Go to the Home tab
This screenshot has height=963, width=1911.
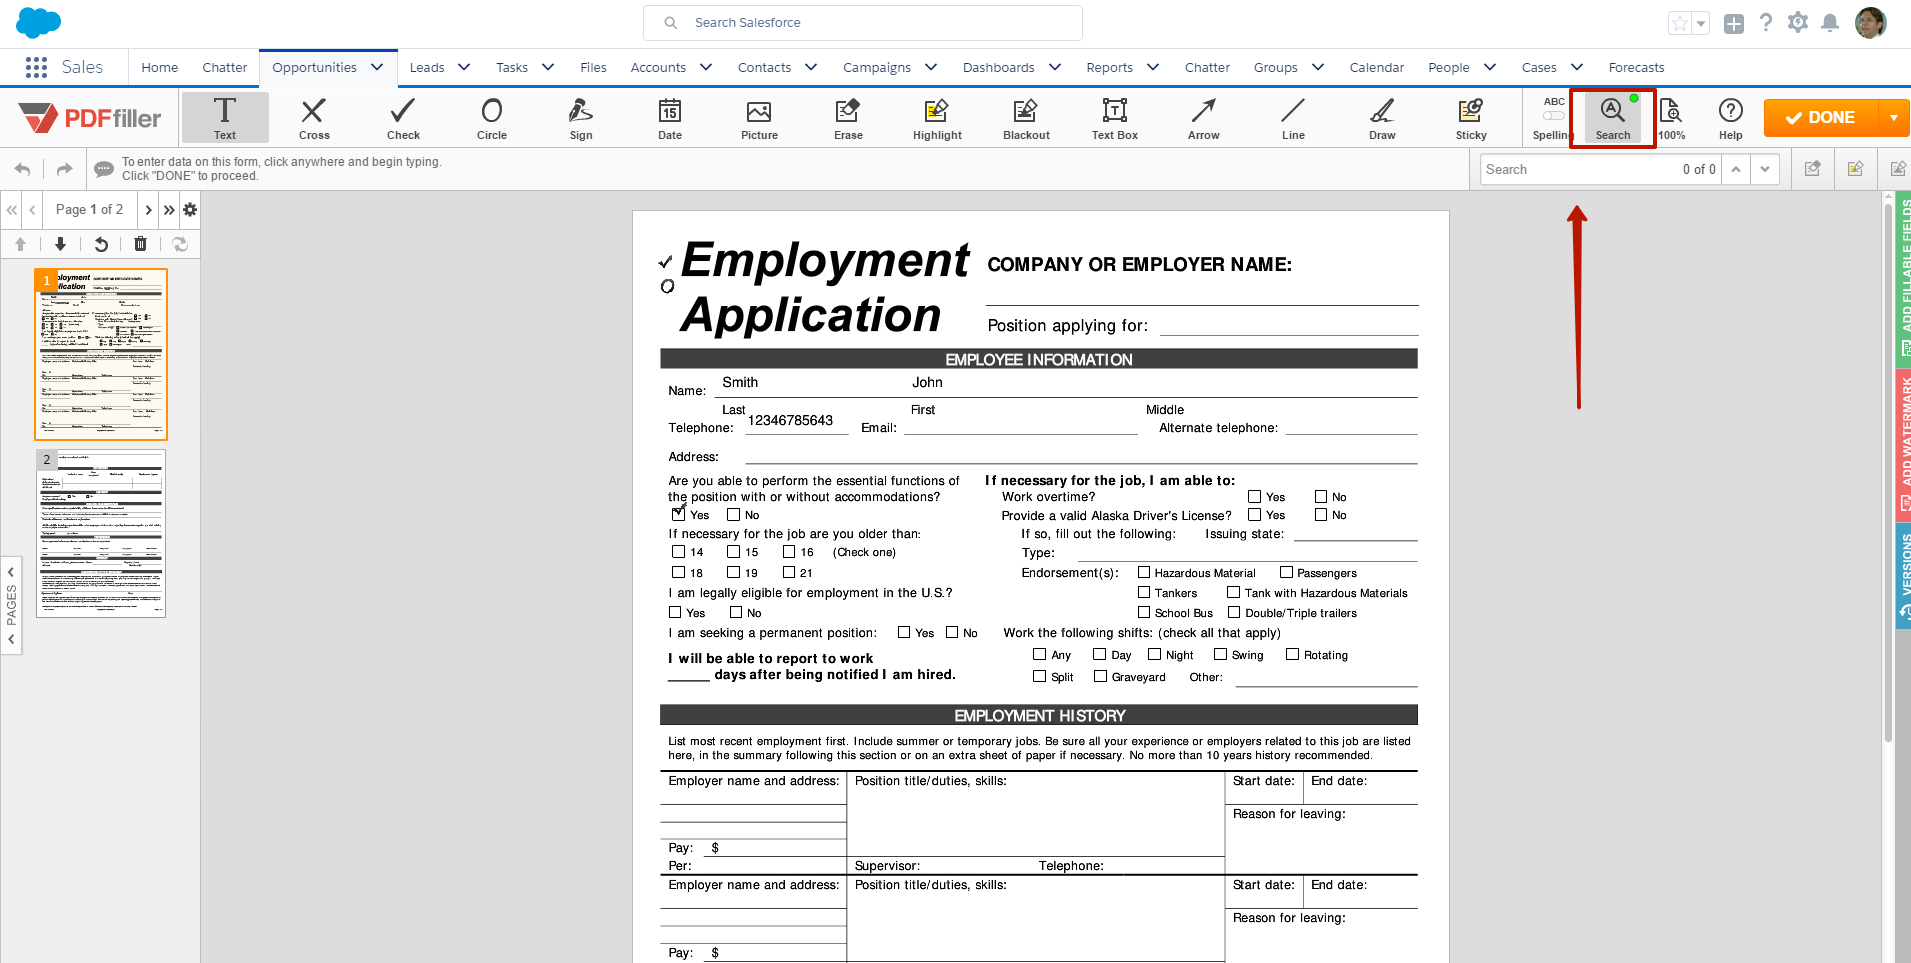point(160,67)
